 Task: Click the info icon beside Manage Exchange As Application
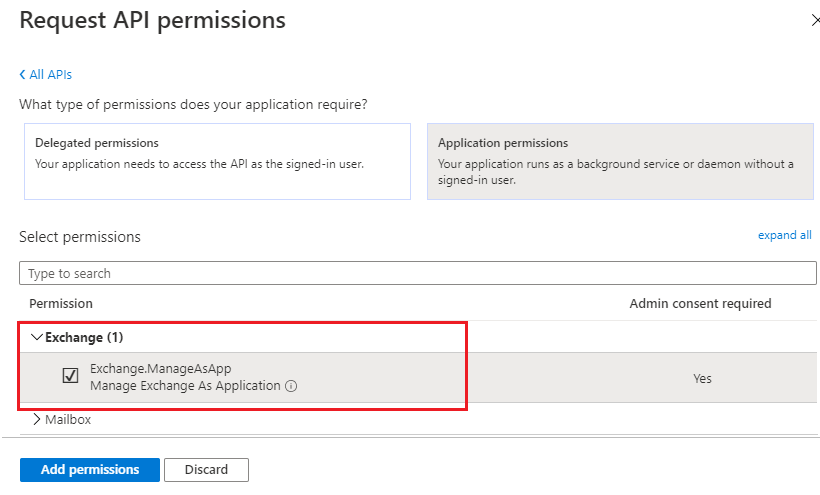pos(291,386)
